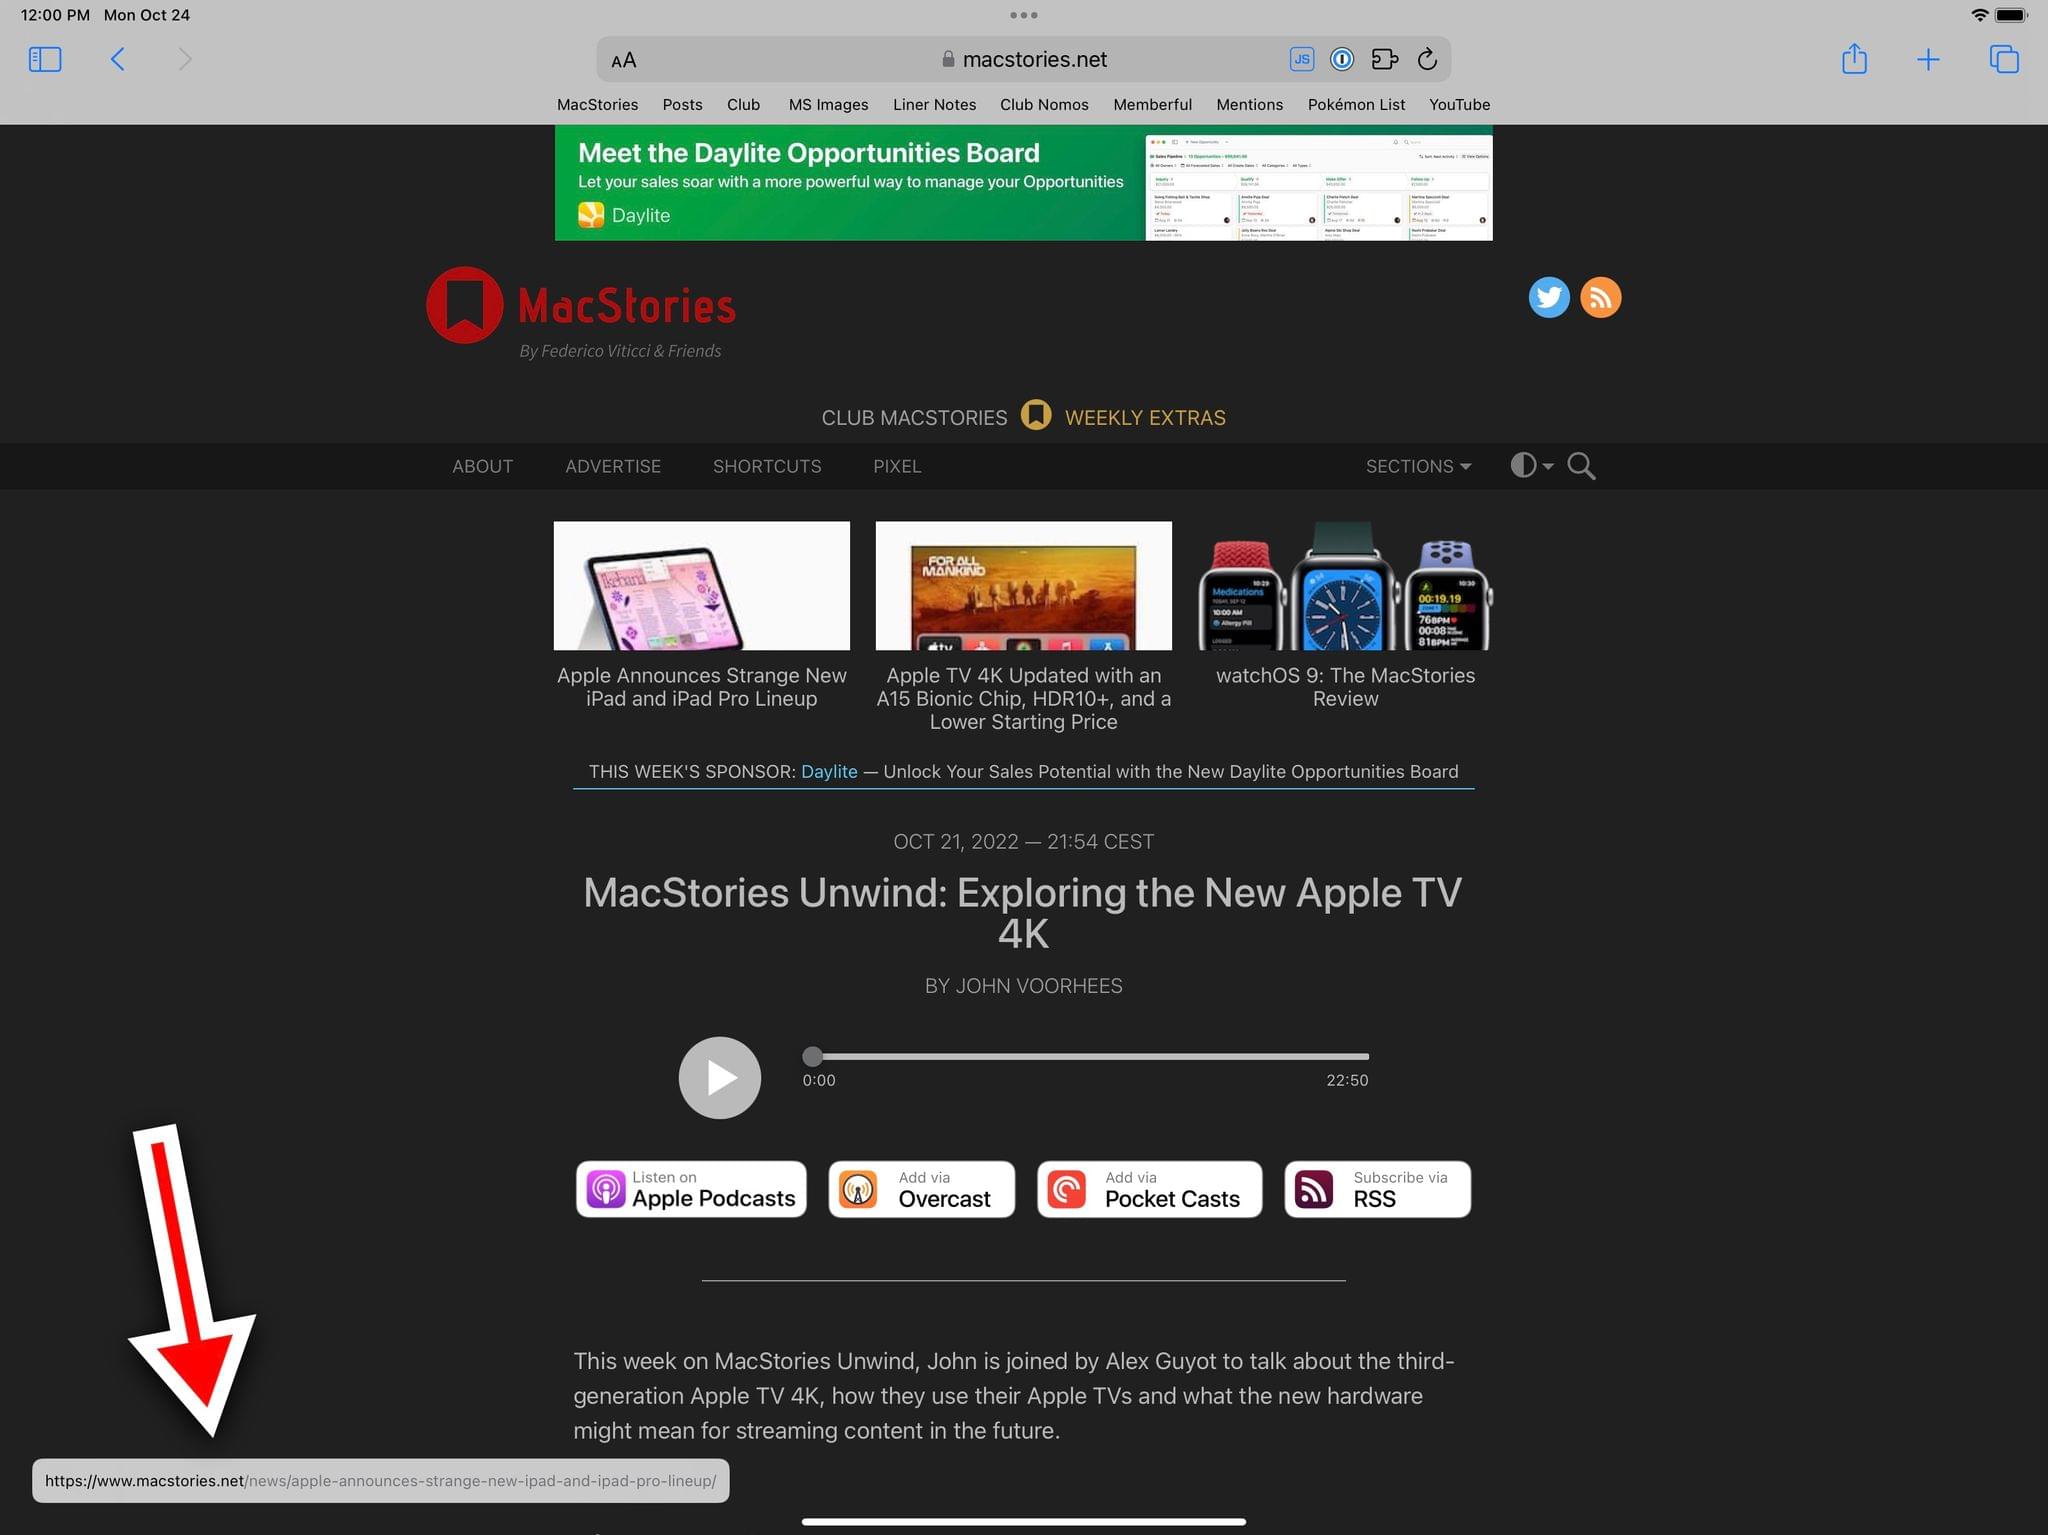The height and width of the screenshot is (1535, 2048).
Task: Open Safari search/address bar dropdown
Action: pyautogui.click(x=1022, y=60)
